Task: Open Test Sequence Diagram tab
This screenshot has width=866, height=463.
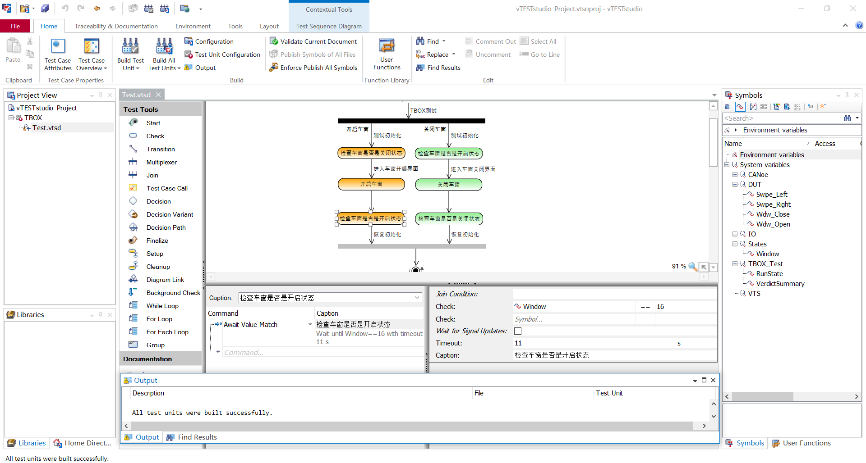Action: coord(329,26)
